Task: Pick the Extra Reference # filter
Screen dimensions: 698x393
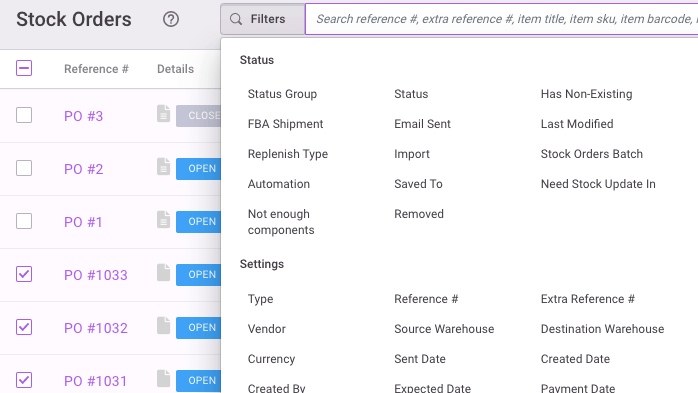Action: pyautogui.click(x=588, y=299)
